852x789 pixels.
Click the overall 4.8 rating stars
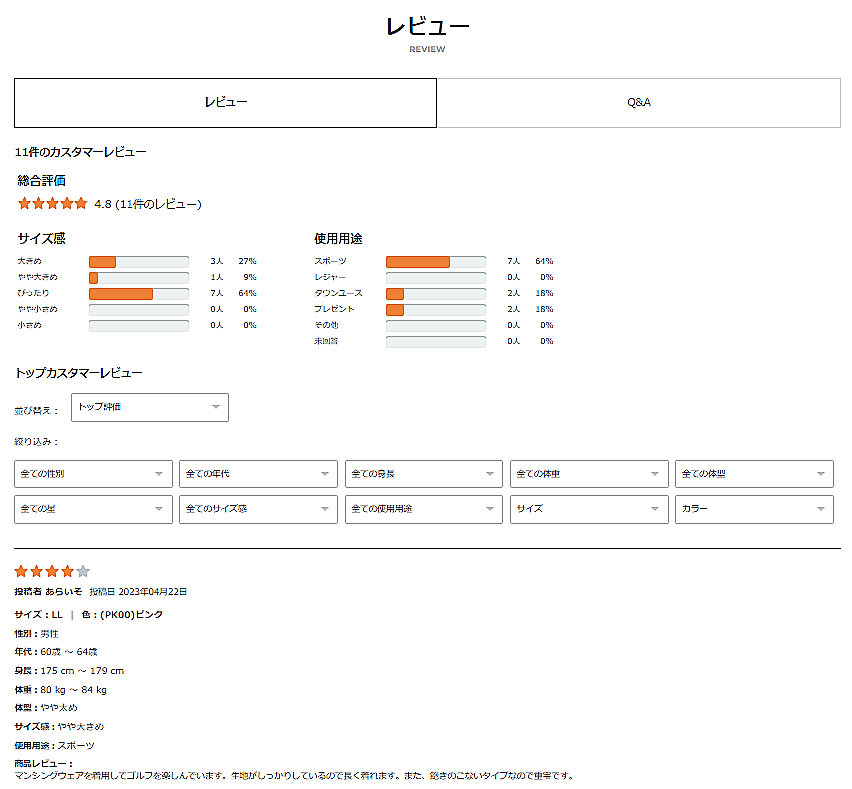click(53, 204)
